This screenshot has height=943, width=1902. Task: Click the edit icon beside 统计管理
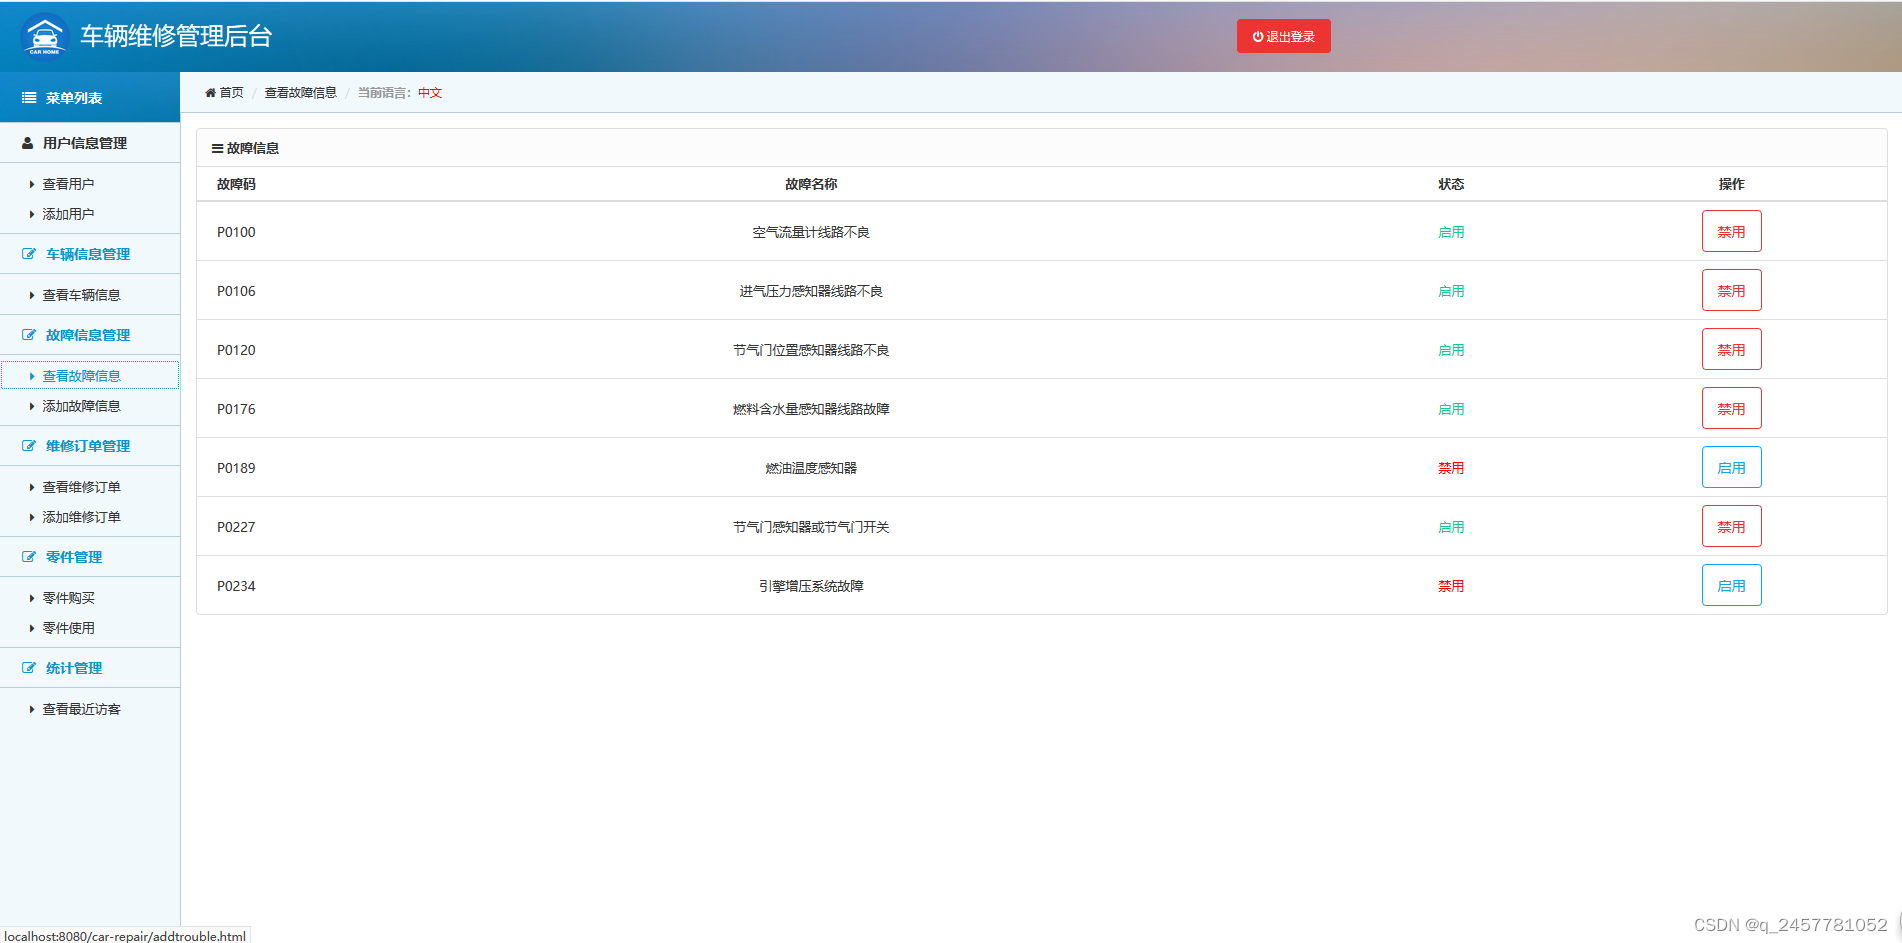(29, 668)
